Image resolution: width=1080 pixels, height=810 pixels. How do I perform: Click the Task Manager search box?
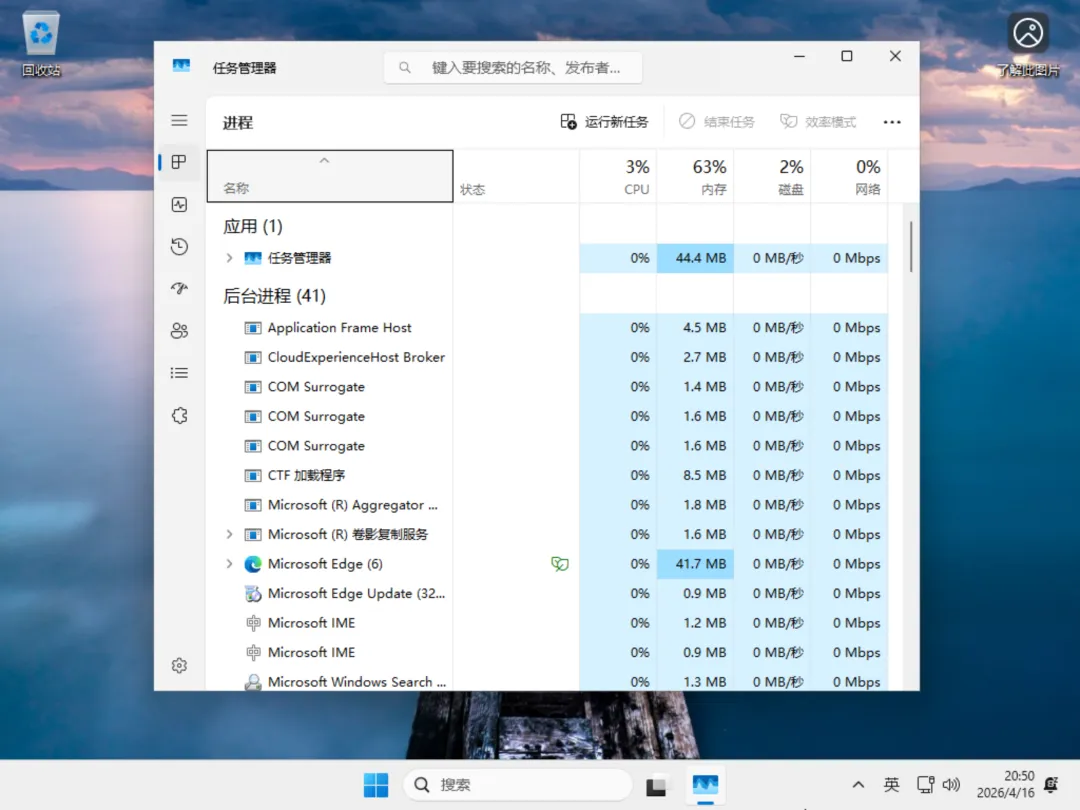(x=513, y=68)
